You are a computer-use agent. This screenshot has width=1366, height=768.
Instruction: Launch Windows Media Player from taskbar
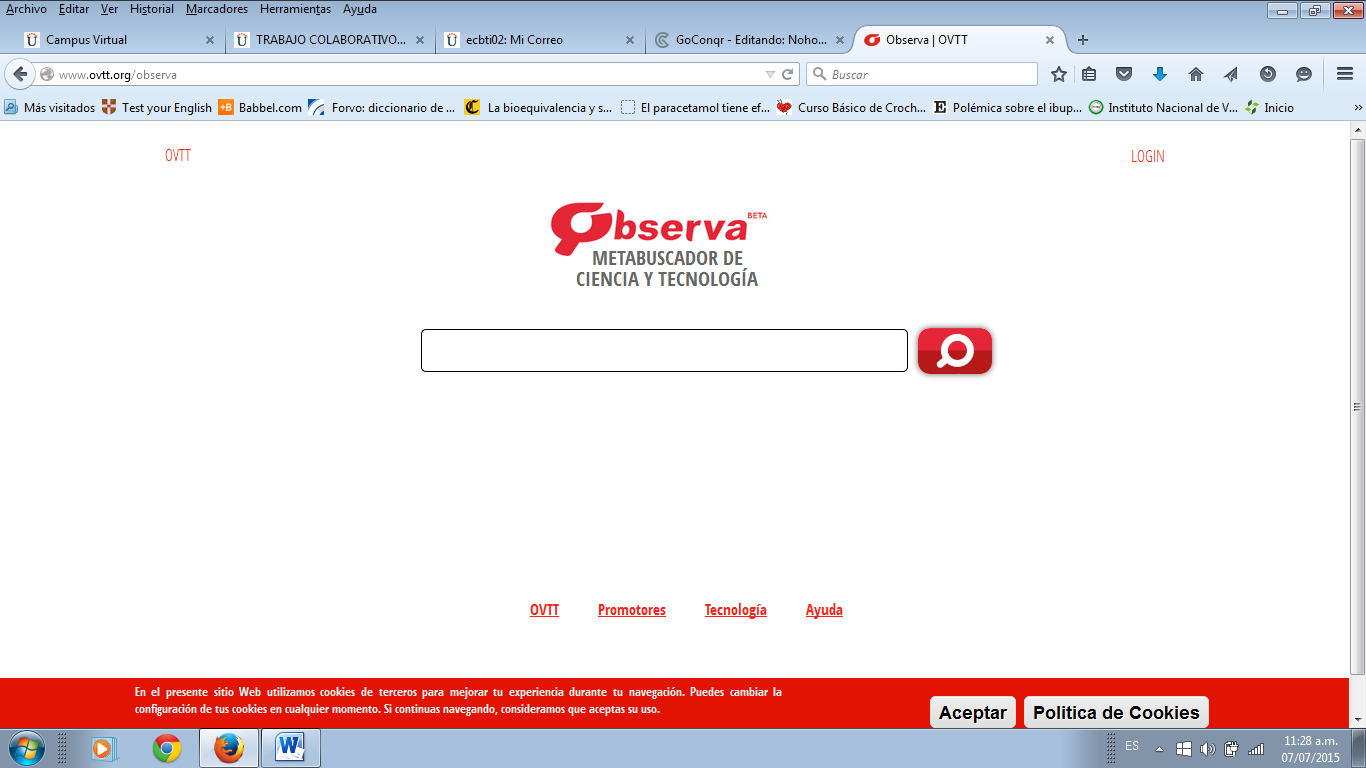pyautogui.click(x=103, y=748)
